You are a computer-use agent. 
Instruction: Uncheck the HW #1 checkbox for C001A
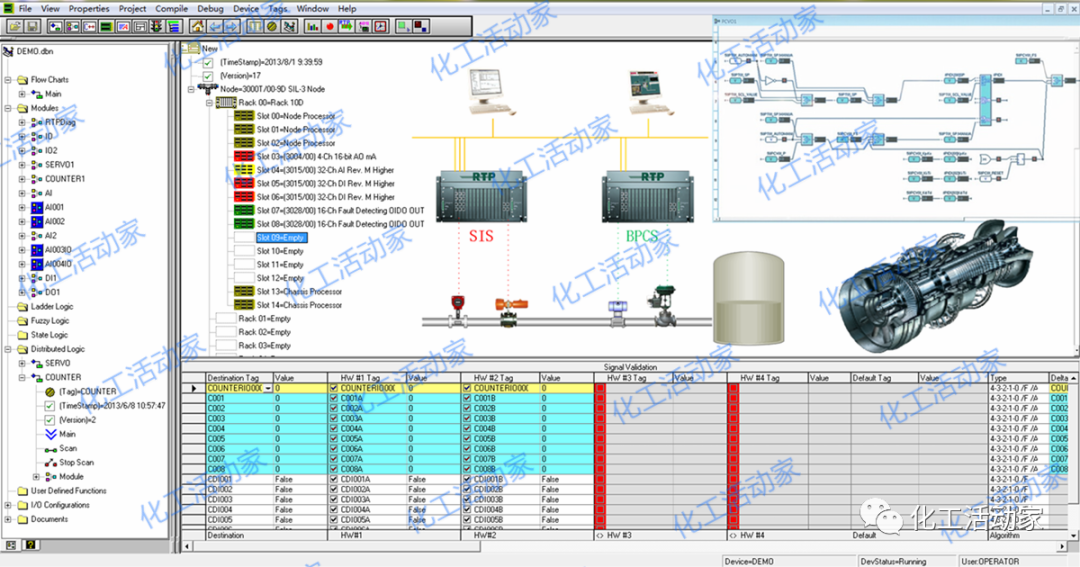tap(334, 398)
